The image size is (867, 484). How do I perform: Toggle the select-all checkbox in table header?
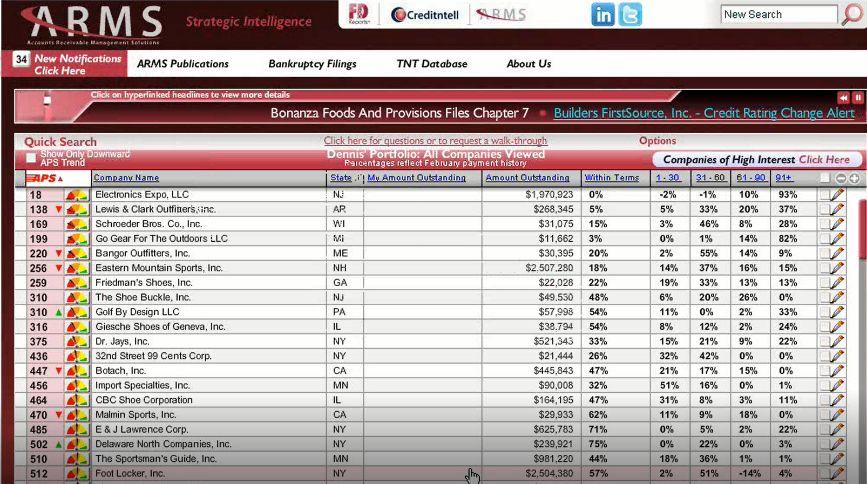click(824, 178)
